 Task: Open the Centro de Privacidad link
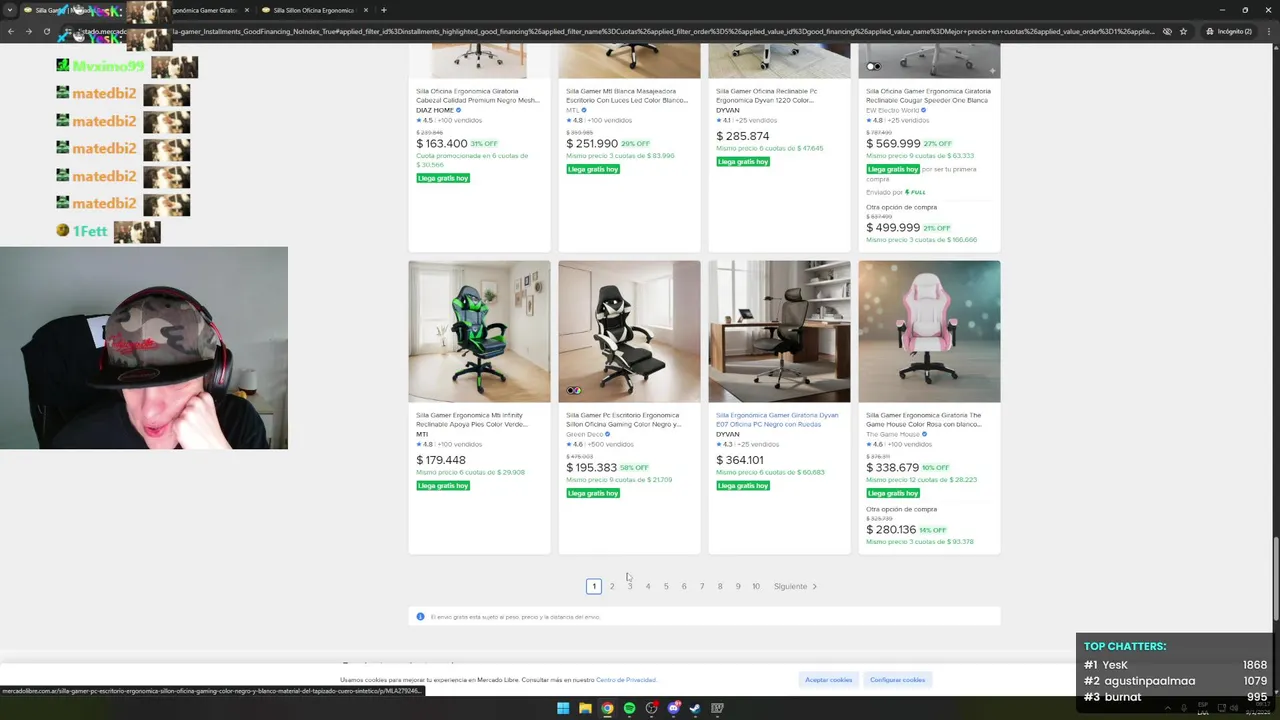click(626, 680)
